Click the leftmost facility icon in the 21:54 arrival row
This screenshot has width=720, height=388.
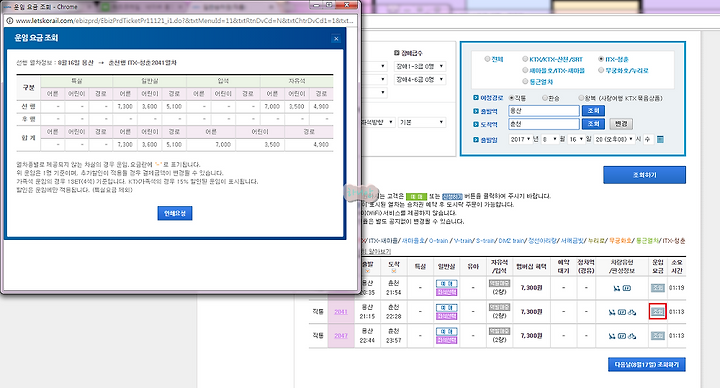point(617,288)
